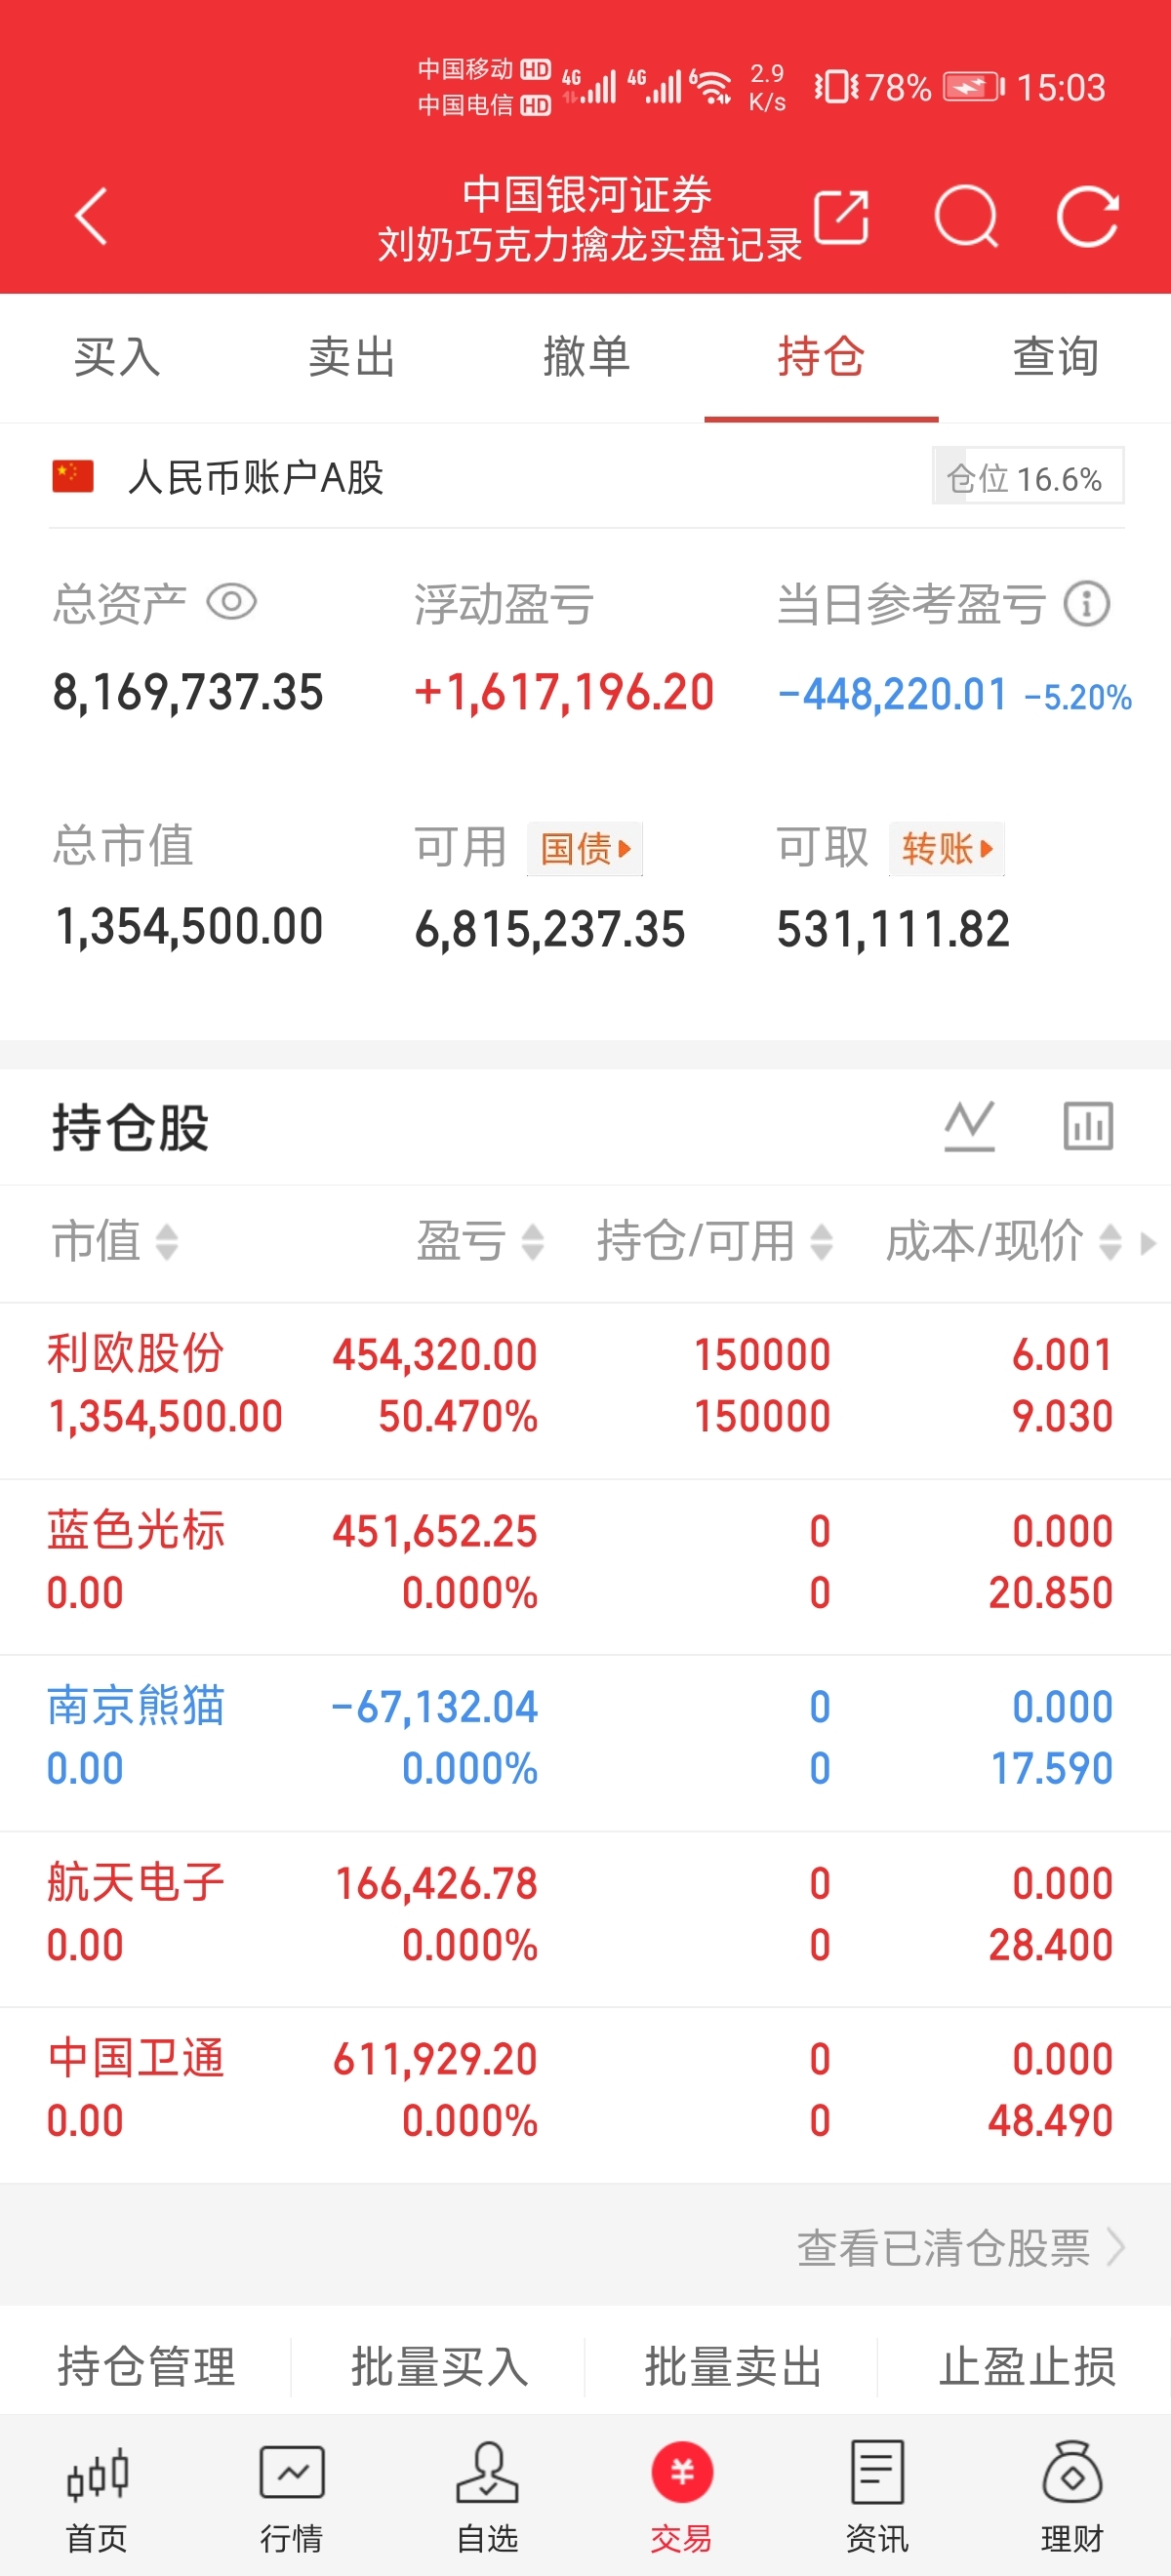This screenshot has height=2576, width=1171.
Task: Select the 持仓 tab
Action: pyautogui.click(x=821, y=357)
